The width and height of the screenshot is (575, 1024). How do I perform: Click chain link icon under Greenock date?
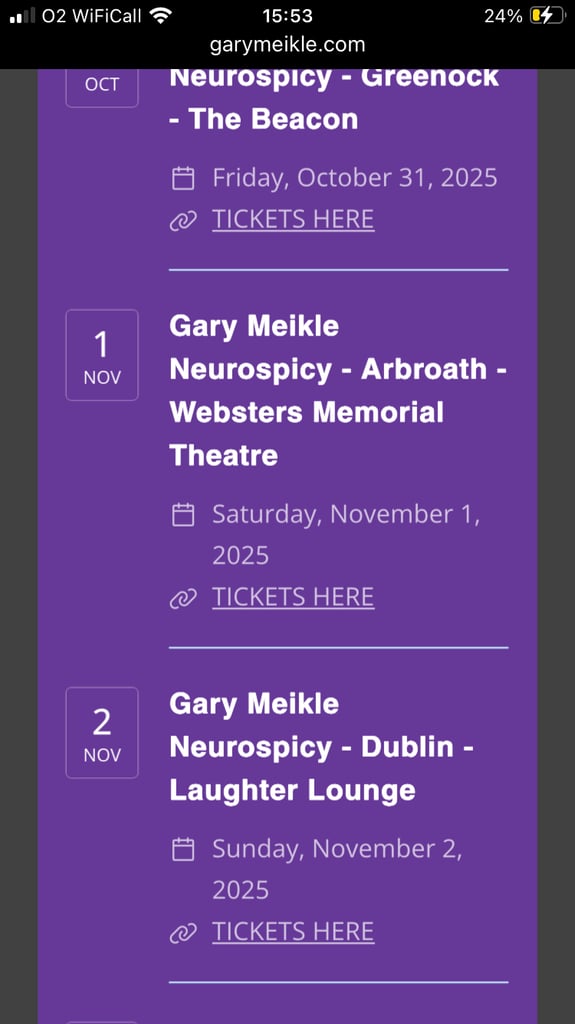click(x=183, y=221)
